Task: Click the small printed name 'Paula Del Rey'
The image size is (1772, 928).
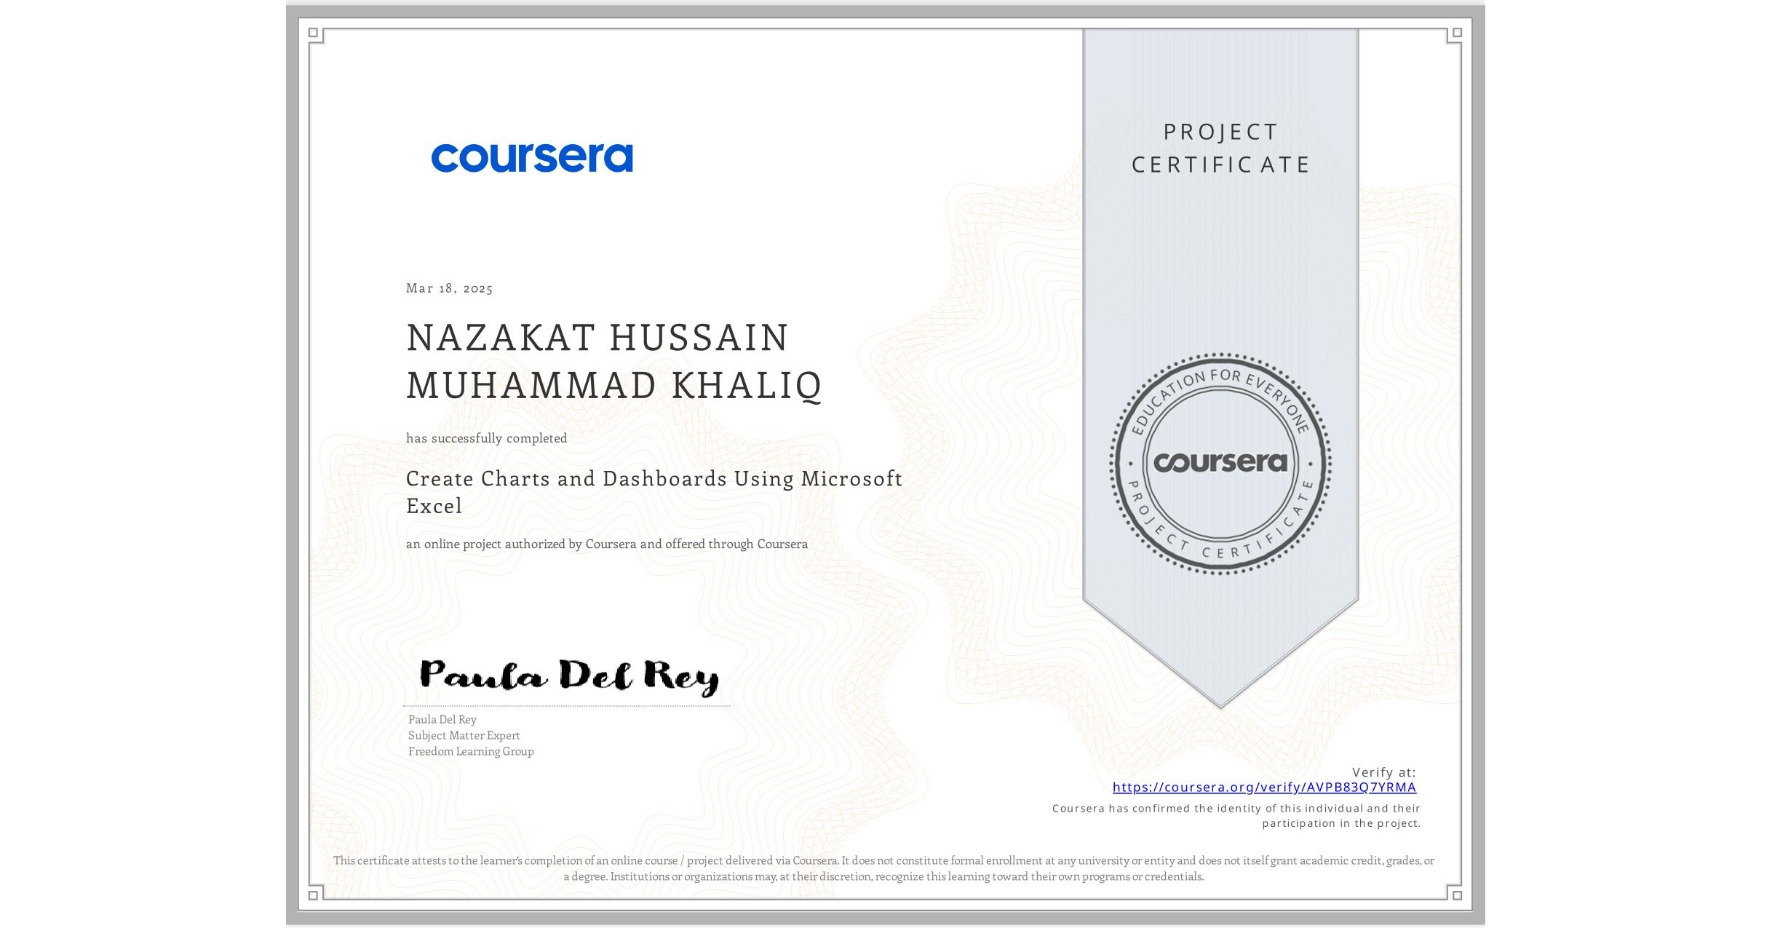Action: 442,719
